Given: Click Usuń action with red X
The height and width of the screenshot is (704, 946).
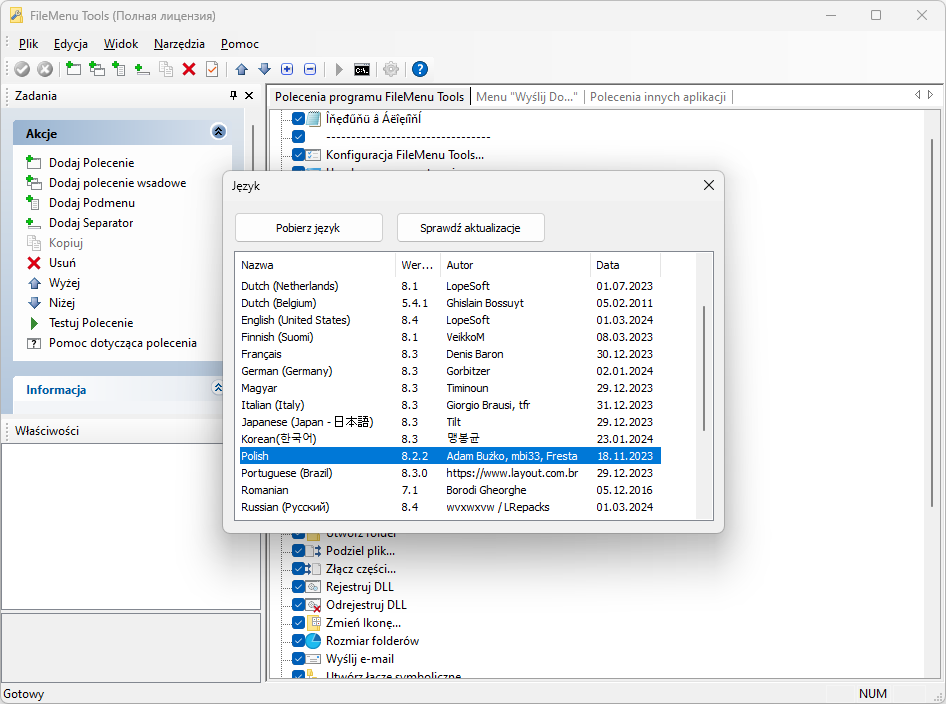Looking at the screenshot, I should (51, 262).
